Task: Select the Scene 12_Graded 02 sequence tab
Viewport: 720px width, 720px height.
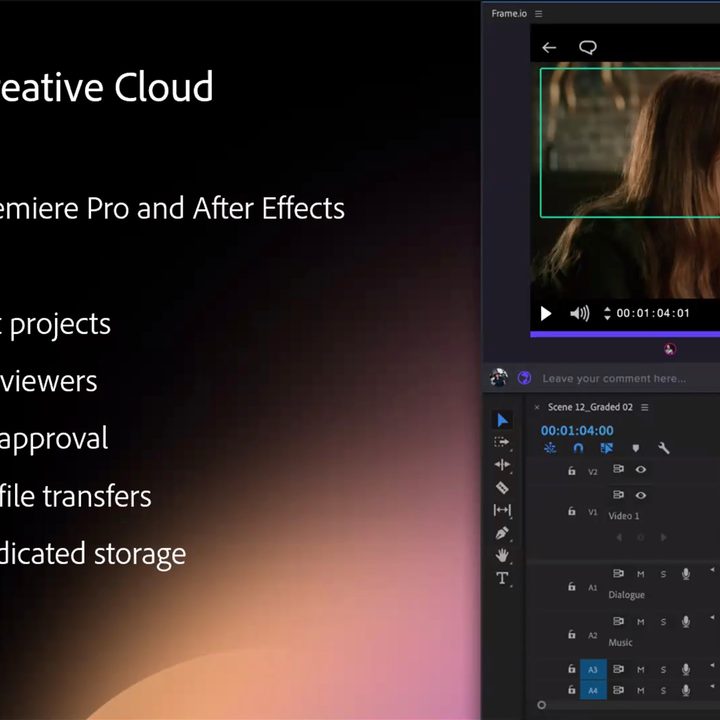Action: (590, 407)
